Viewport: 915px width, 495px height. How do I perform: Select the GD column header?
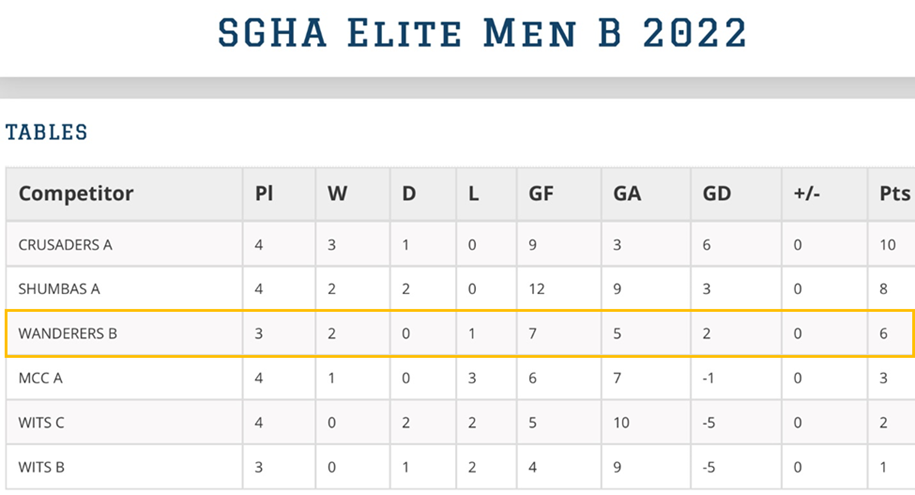717,193
